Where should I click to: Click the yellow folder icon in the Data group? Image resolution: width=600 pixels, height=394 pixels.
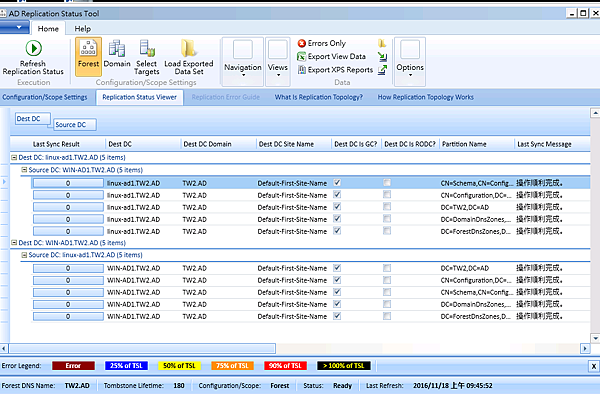point(382,43)
